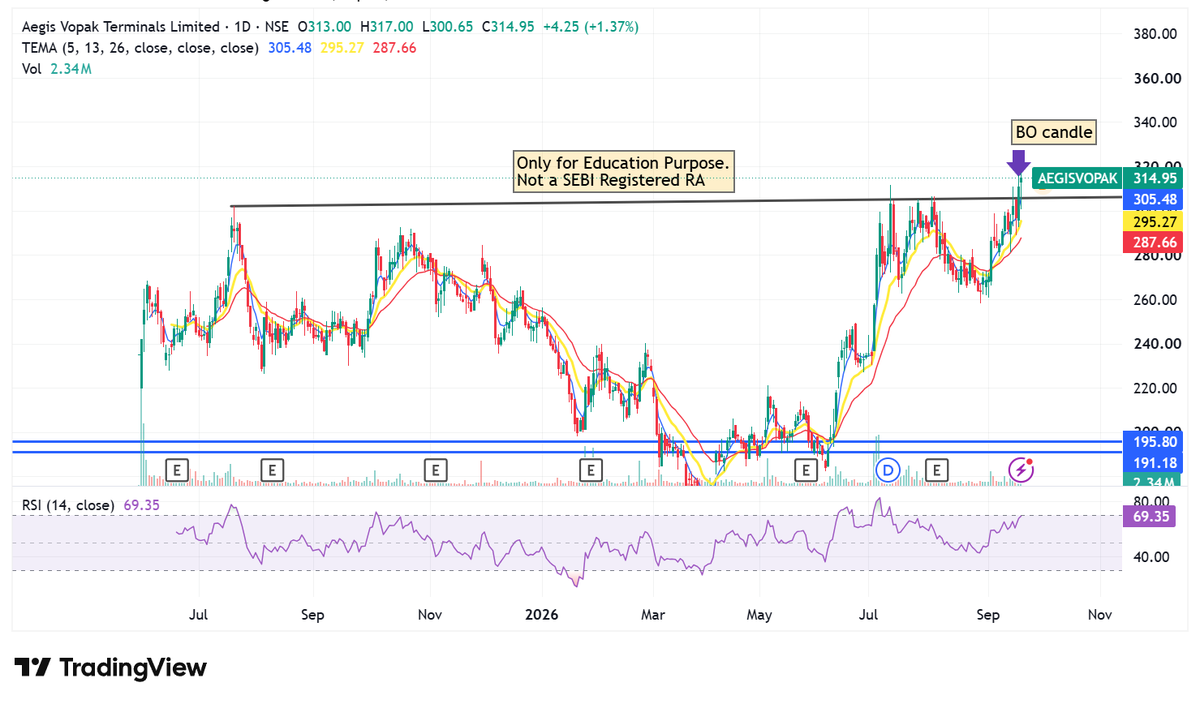Viewport: 1200px width, 704px height.
Task: Click the TradingView logo icon
Action: pyautogui.click(x=32, y=667)
